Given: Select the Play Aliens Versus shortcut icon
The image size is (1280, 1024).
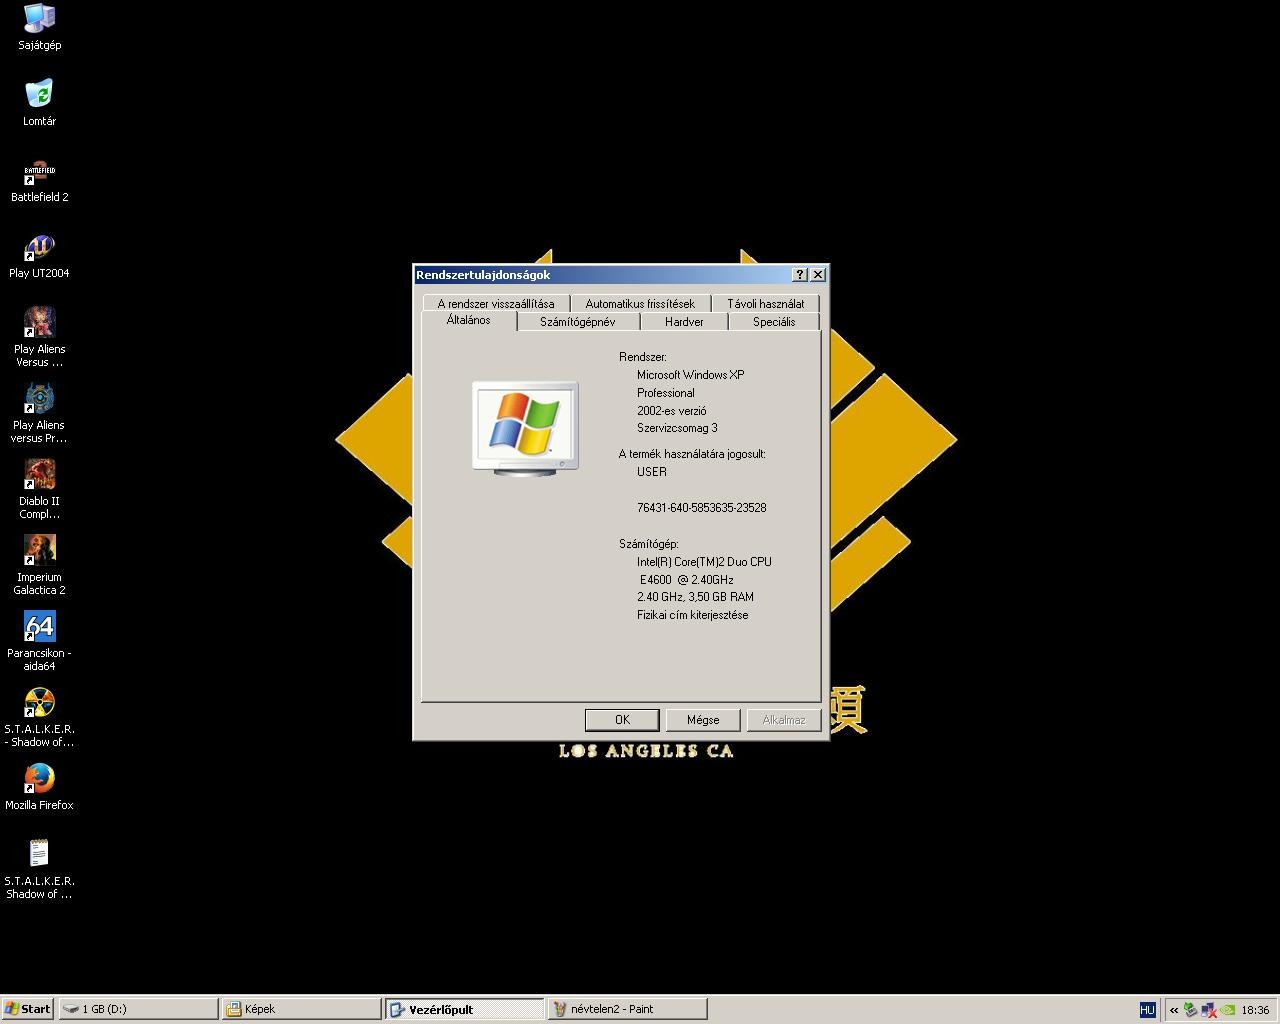Looking at the screenshot, I should click(39, 336).
